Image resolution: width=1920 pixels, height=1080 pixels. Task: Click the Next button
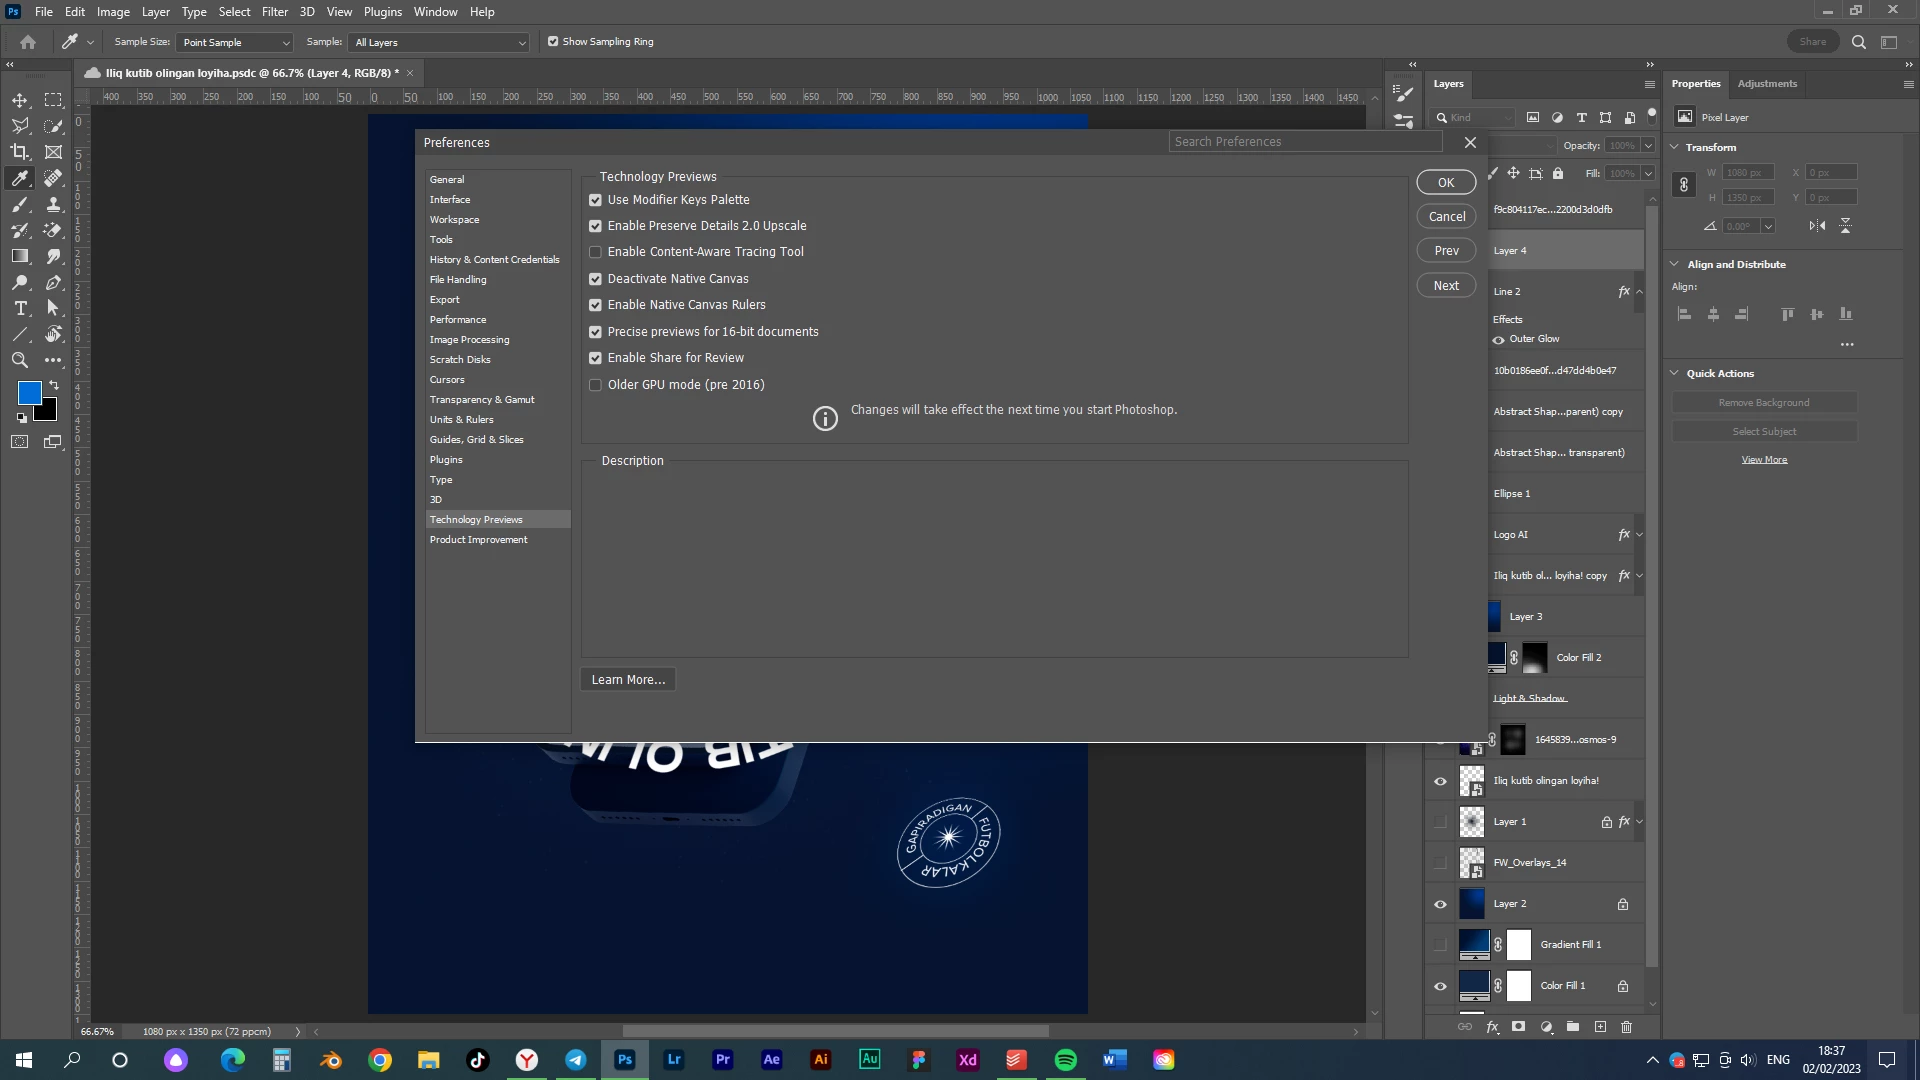[x=1446, y=286]
